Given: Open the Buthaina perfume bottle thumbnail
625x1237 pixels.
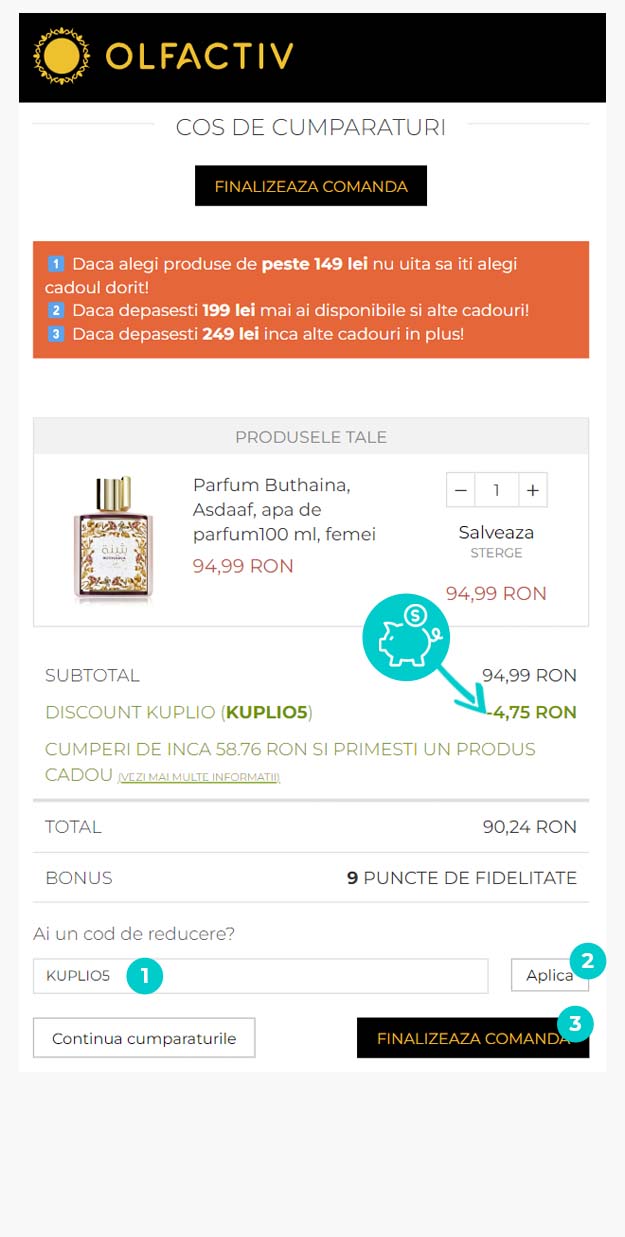Looking at the screenshot, I should tap(112, 541).
